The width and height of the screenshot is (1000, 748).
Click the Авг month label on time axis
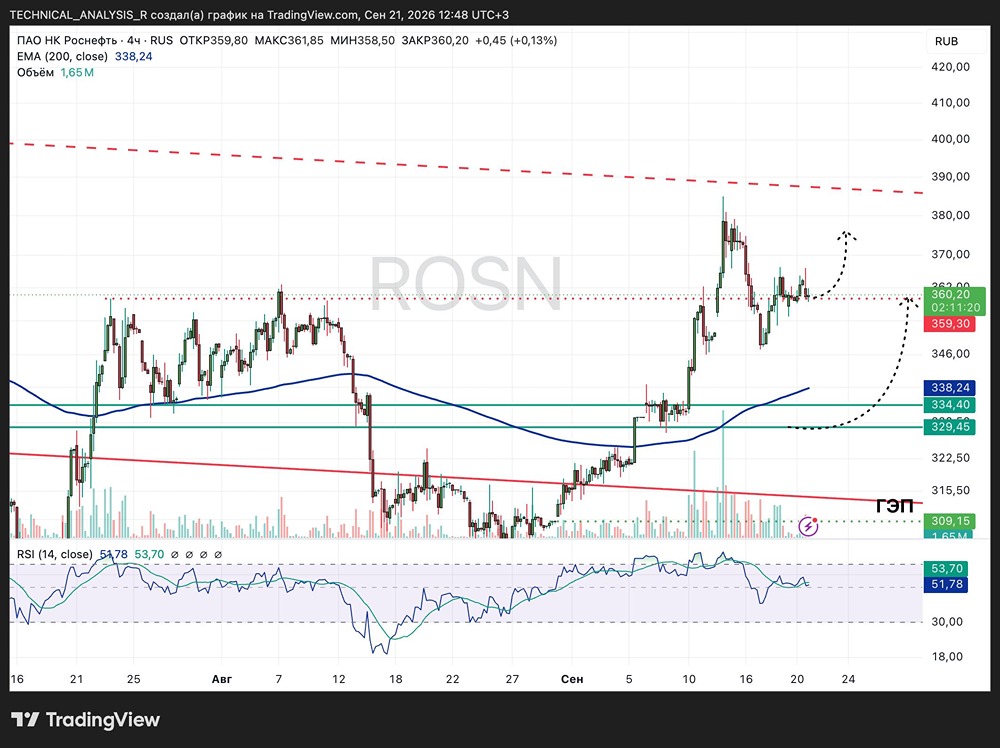click(222, 679)
